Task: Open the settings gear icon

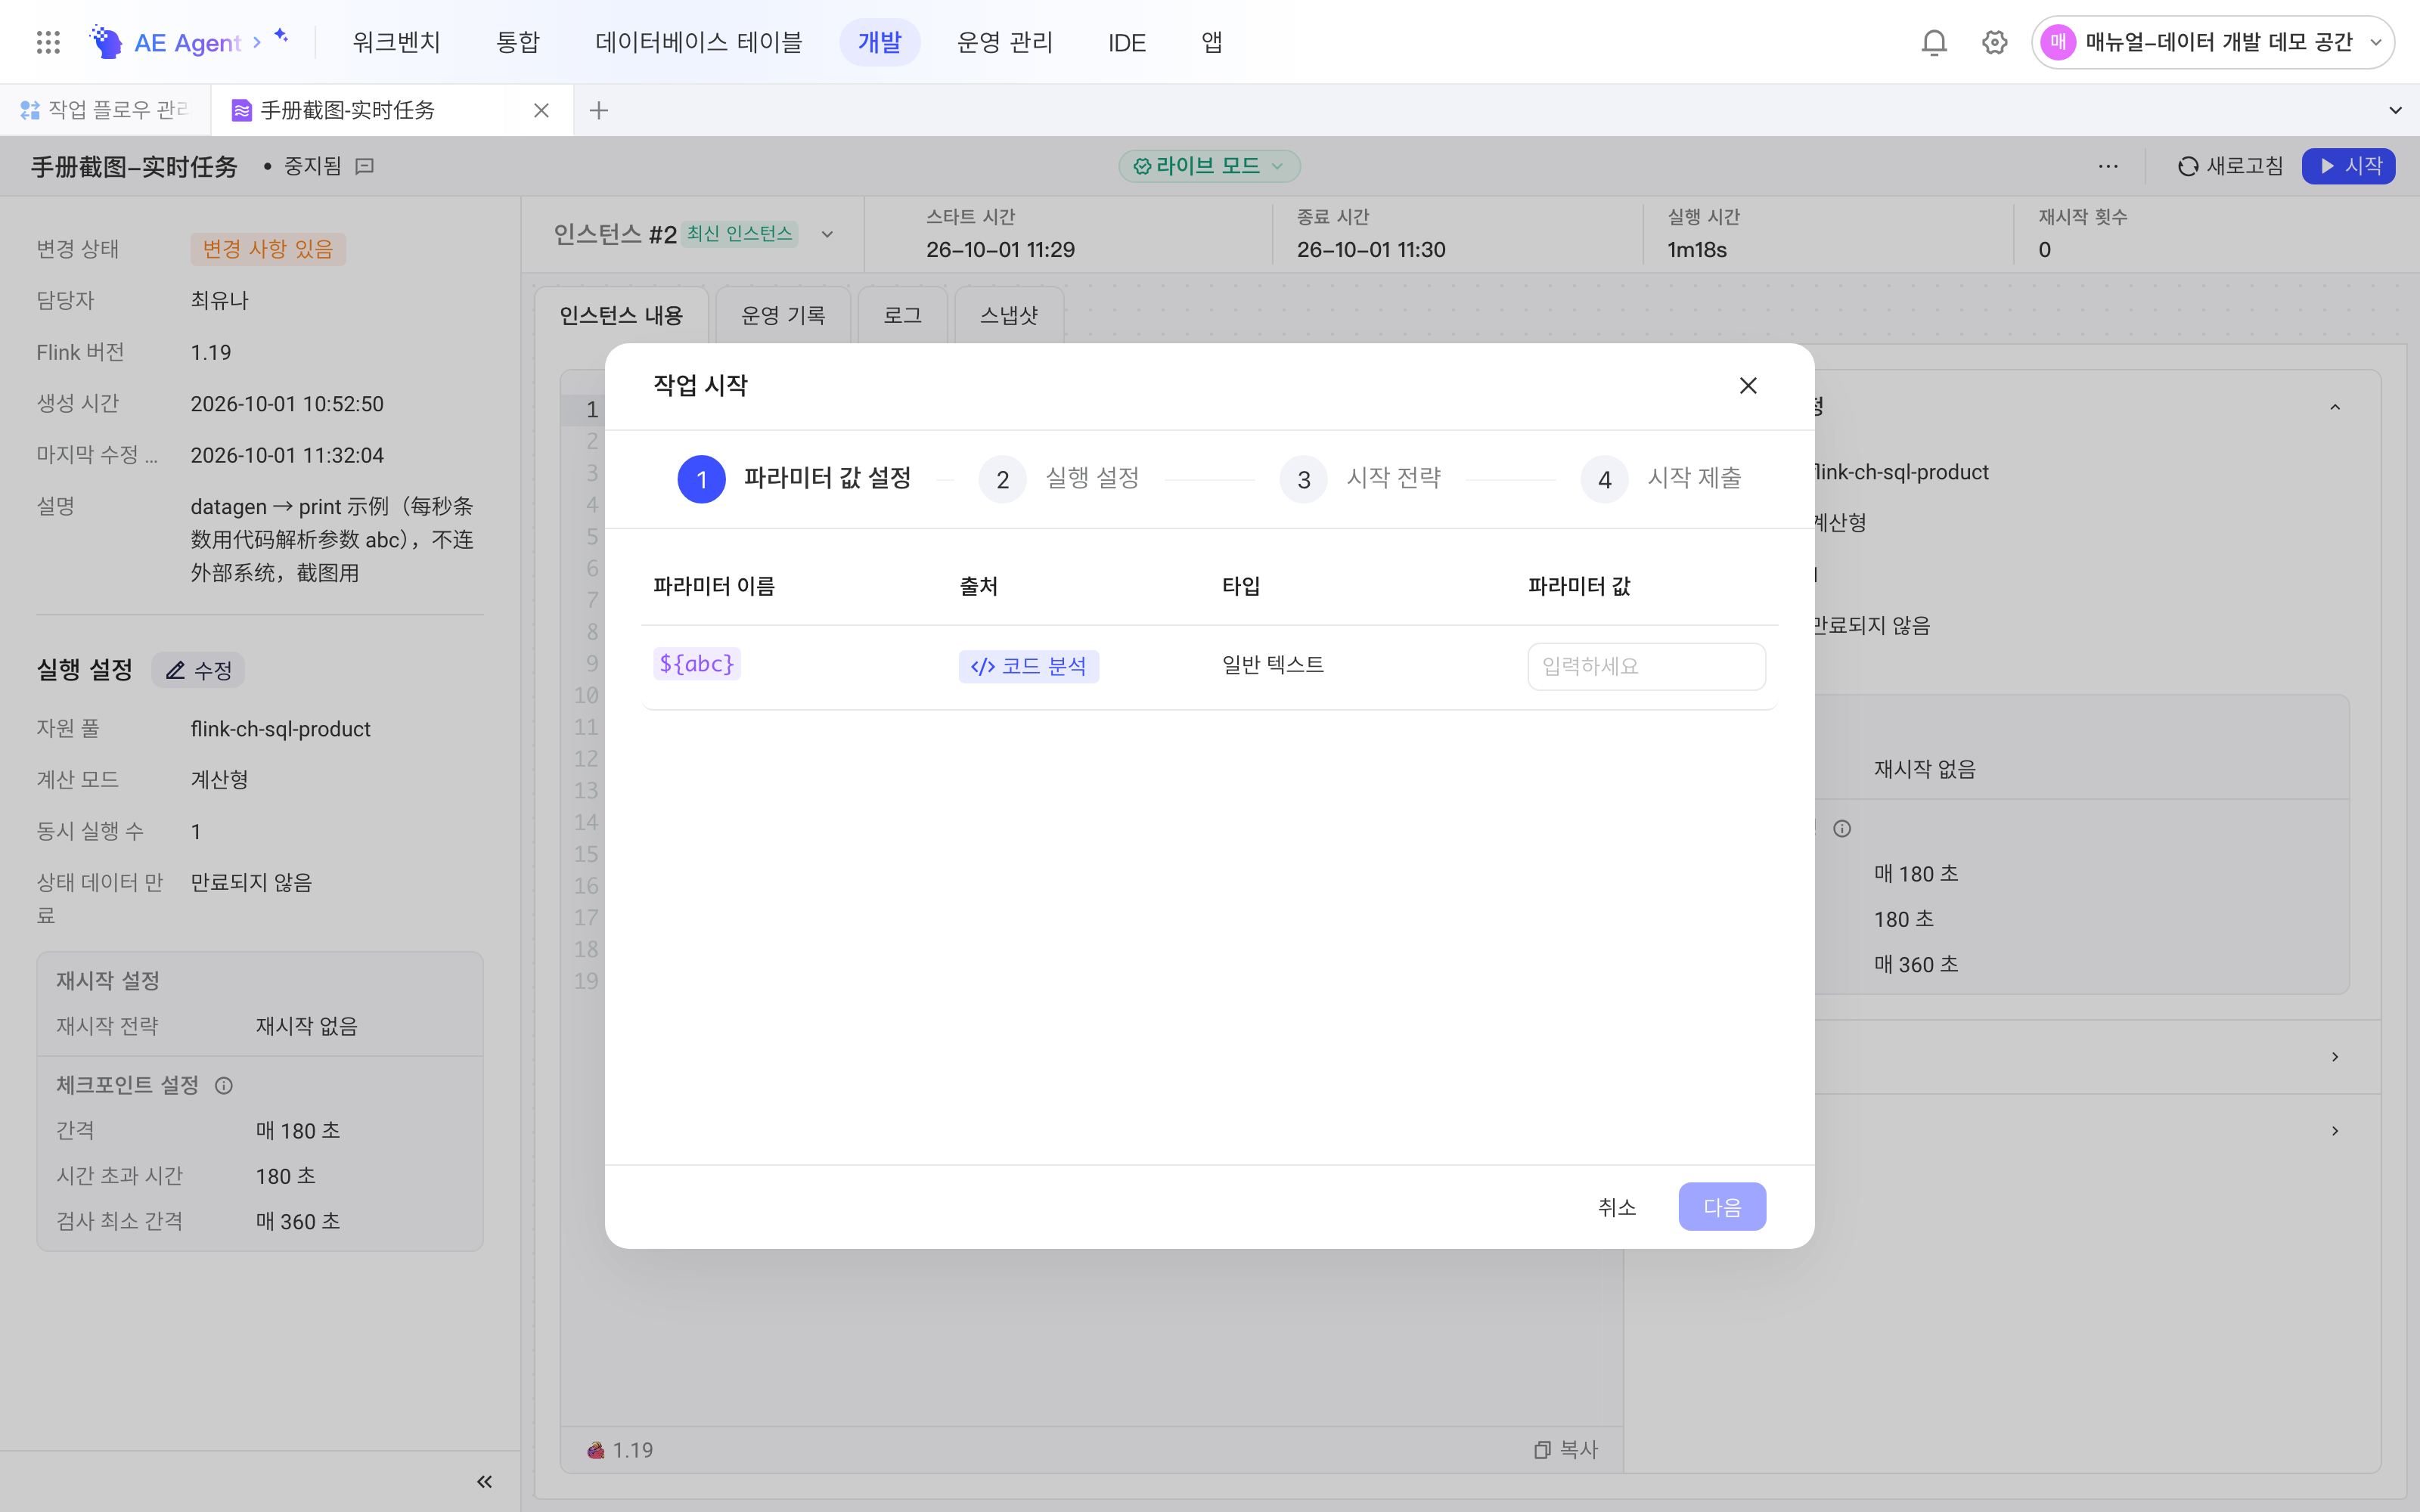Action: coord(1994,42)
